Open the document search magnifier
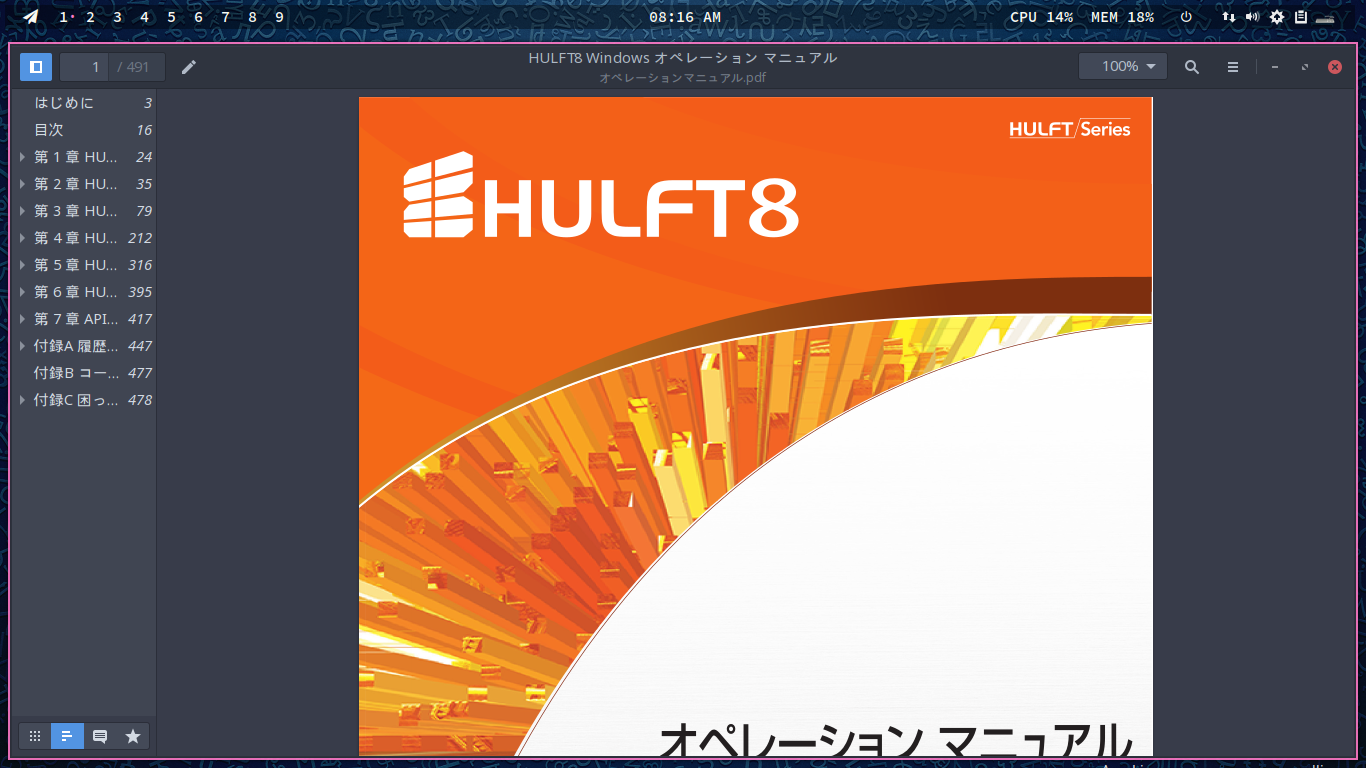This screenshot has height=768, width=1366. click(x=1192, y=67)
